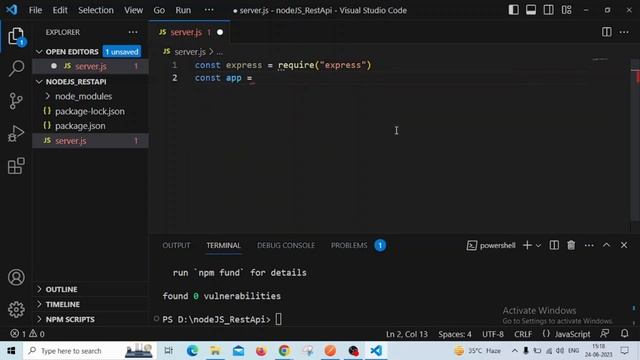Change the CRLF line ending
Image resolution: width=640 pixels, height=360 pixels.
tap(523, 334)
